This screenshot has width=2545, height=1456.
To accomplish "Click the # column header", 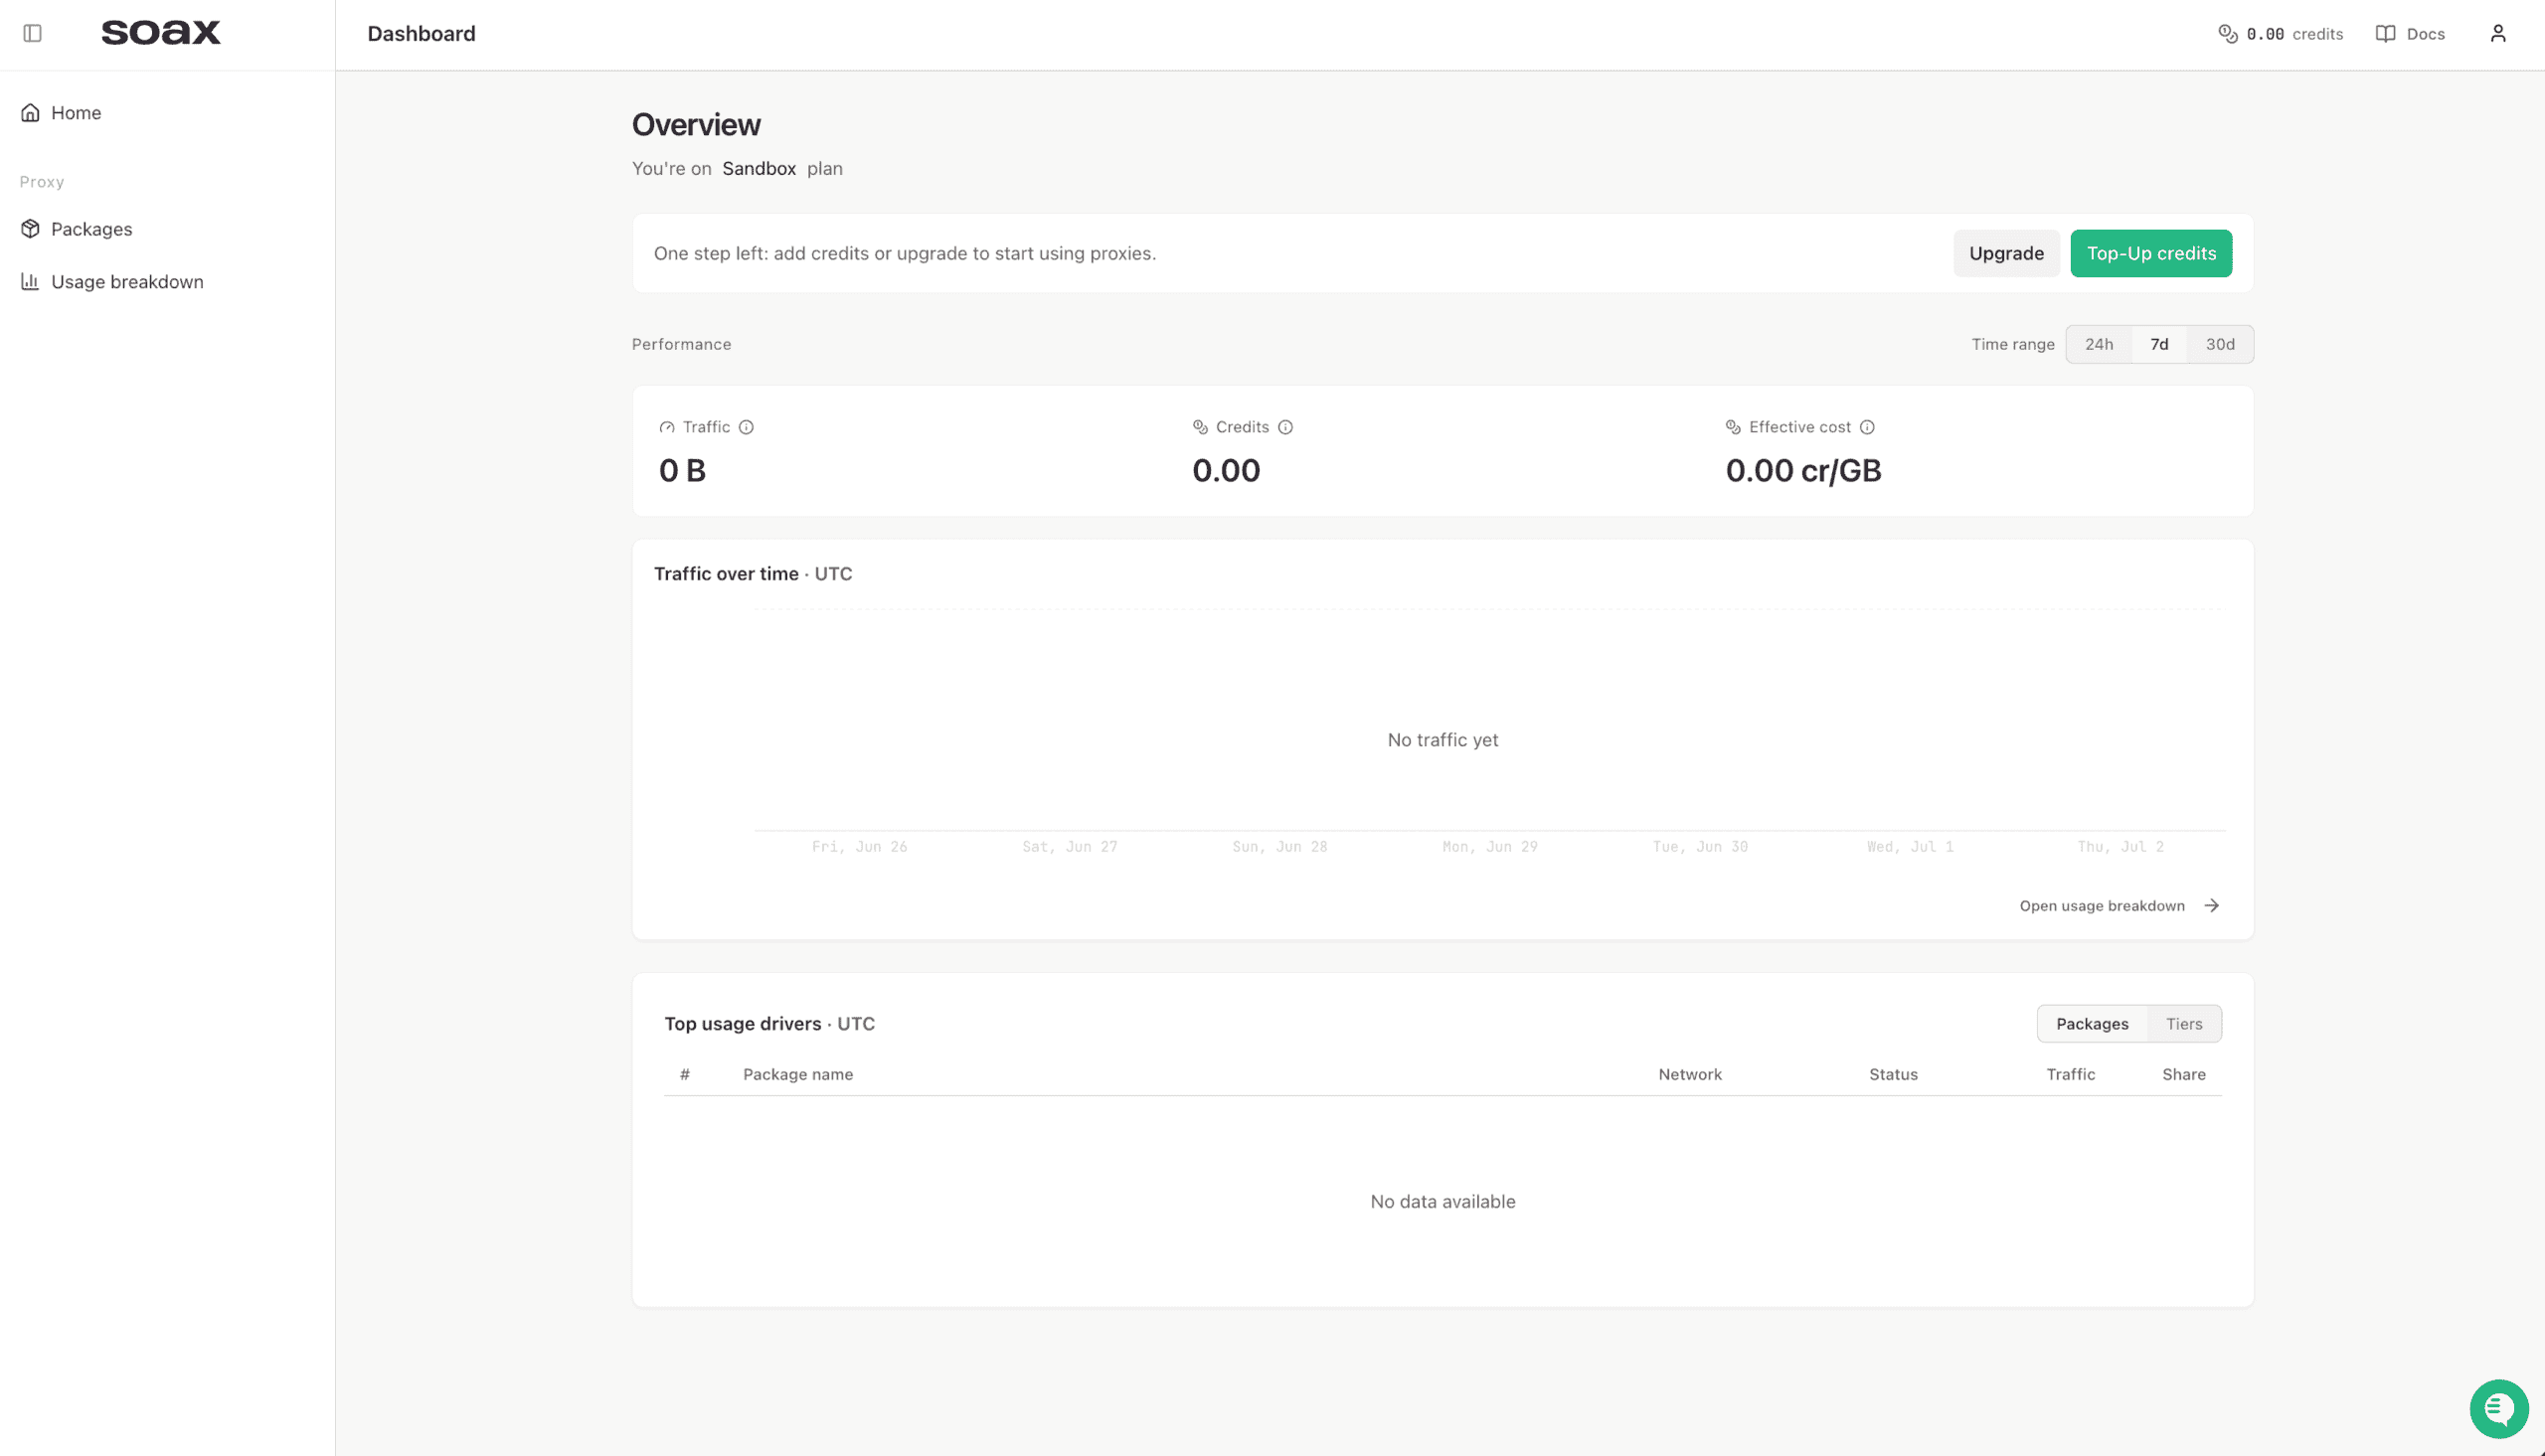I will click(x=684, y=1075).
